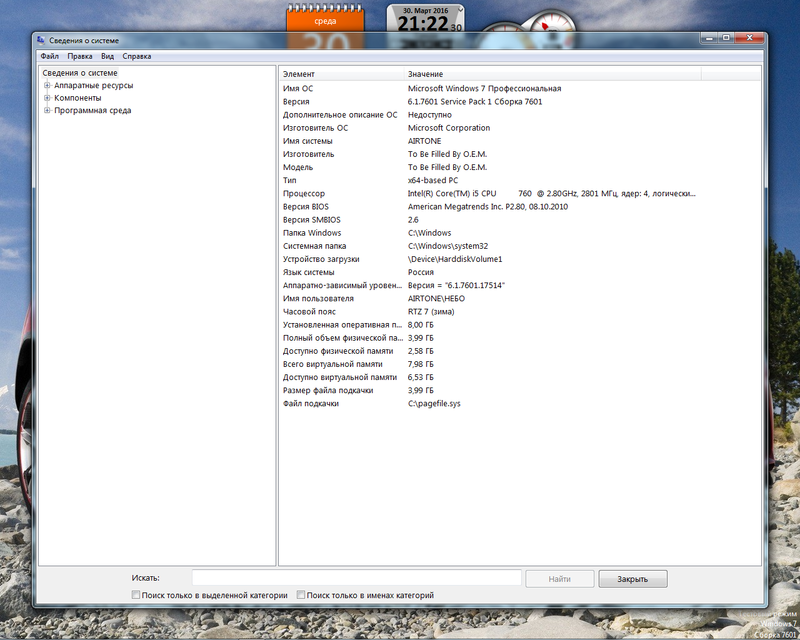Select the Процессор row label
The image size is (800, 640).
pos(304,193)
